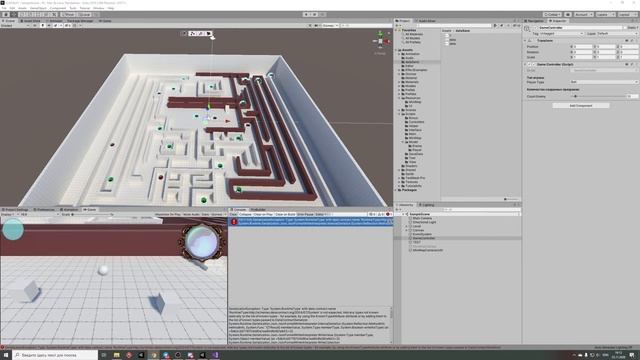
Task: Select Main Camera in Hierarchy
Action: (x=421, y=218)
